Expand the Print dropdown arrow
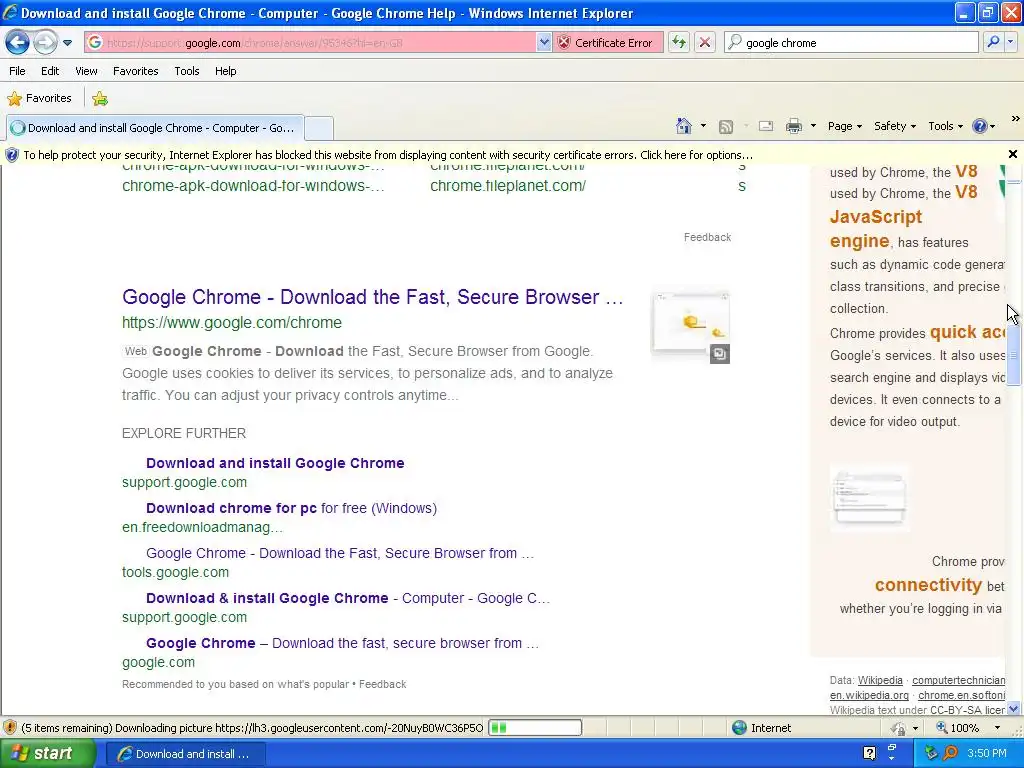 pyautogui.click(x=813, y=126)
